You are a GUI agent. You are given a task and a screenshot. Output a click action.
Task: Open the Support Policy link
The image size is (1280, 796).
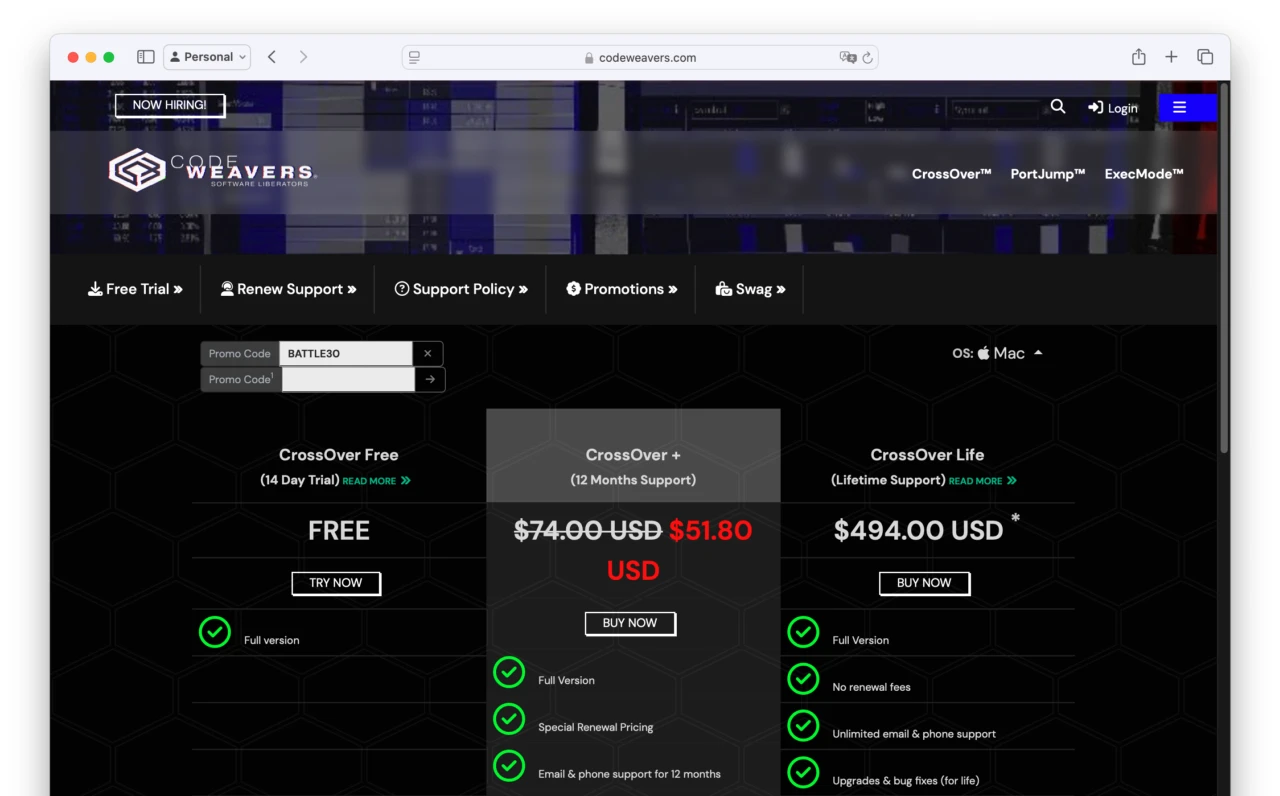tap(461, 289)
